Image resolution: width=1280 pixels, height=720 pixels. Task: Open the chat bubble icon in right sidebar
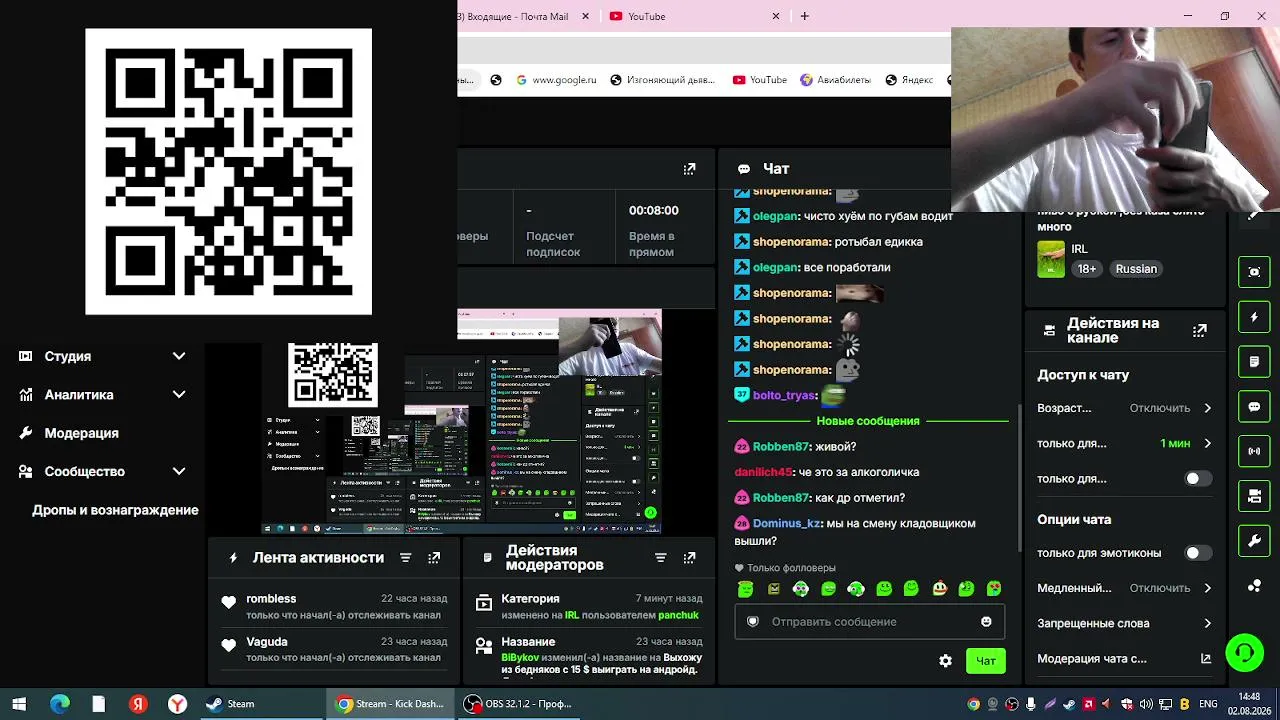[1254, 407]
